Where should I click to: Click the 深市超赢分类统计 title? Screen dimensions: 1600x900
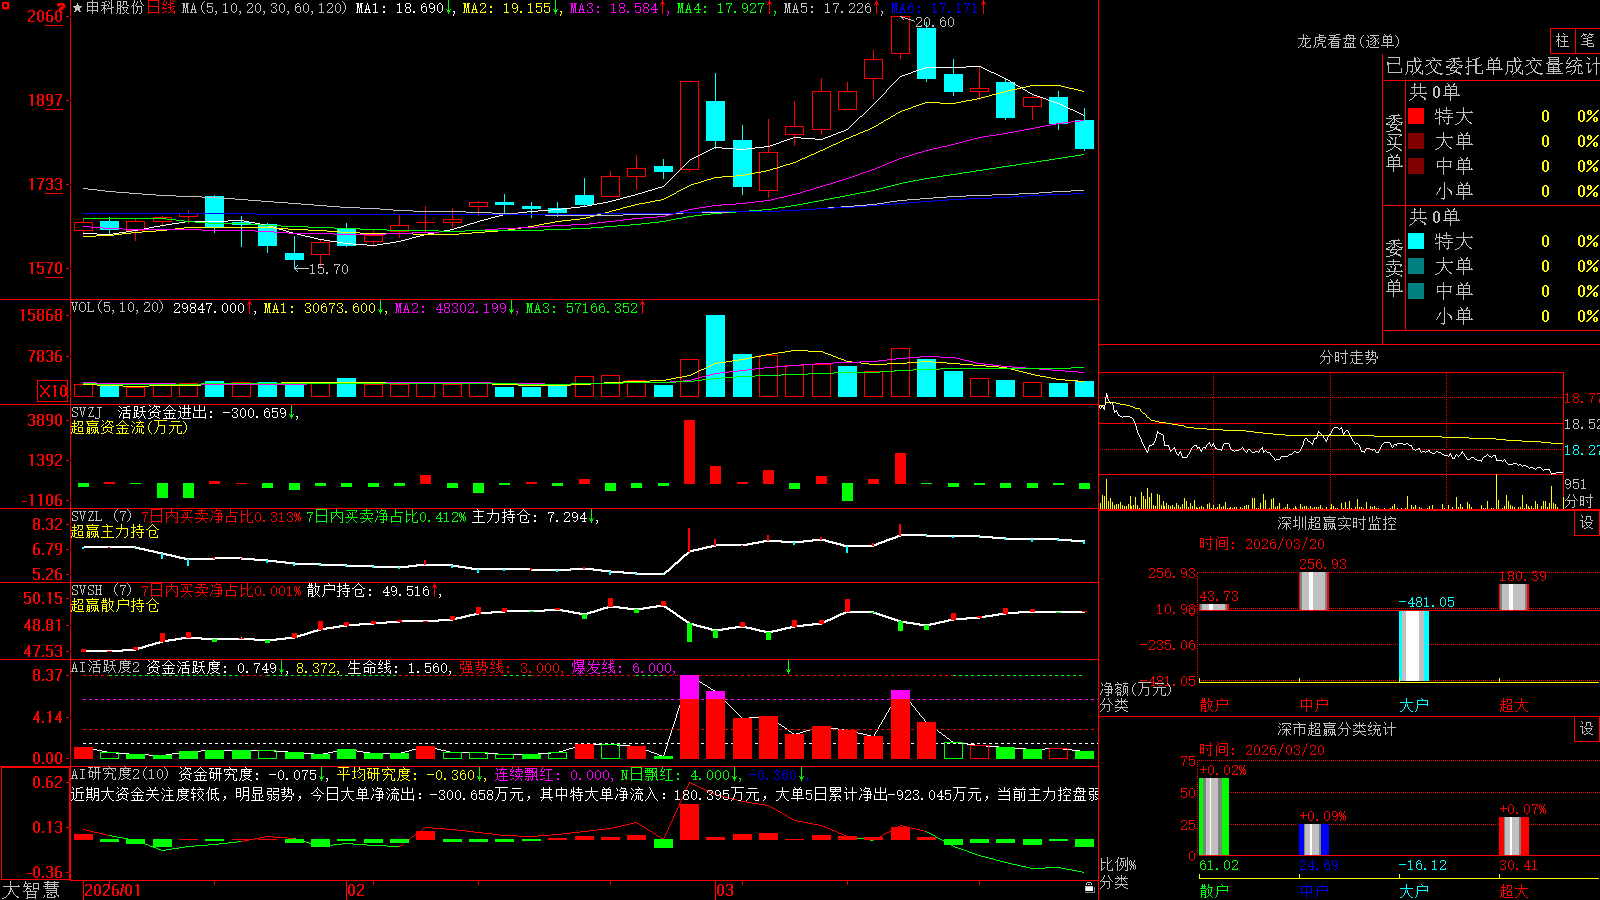pyautogui.click(x=1336, y=729)
